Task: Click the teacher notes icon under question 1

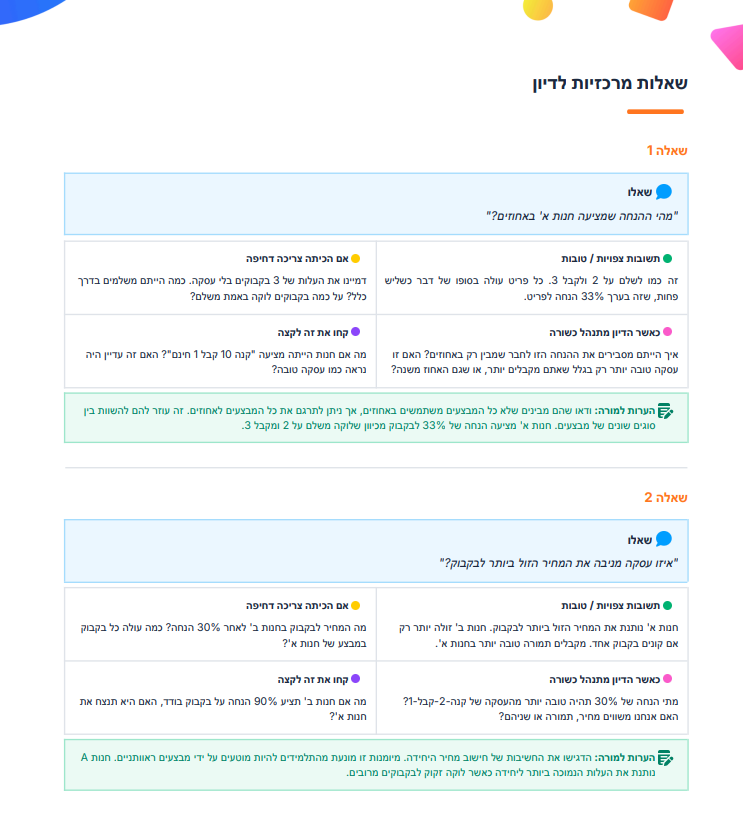Action: tap(666, 411)
